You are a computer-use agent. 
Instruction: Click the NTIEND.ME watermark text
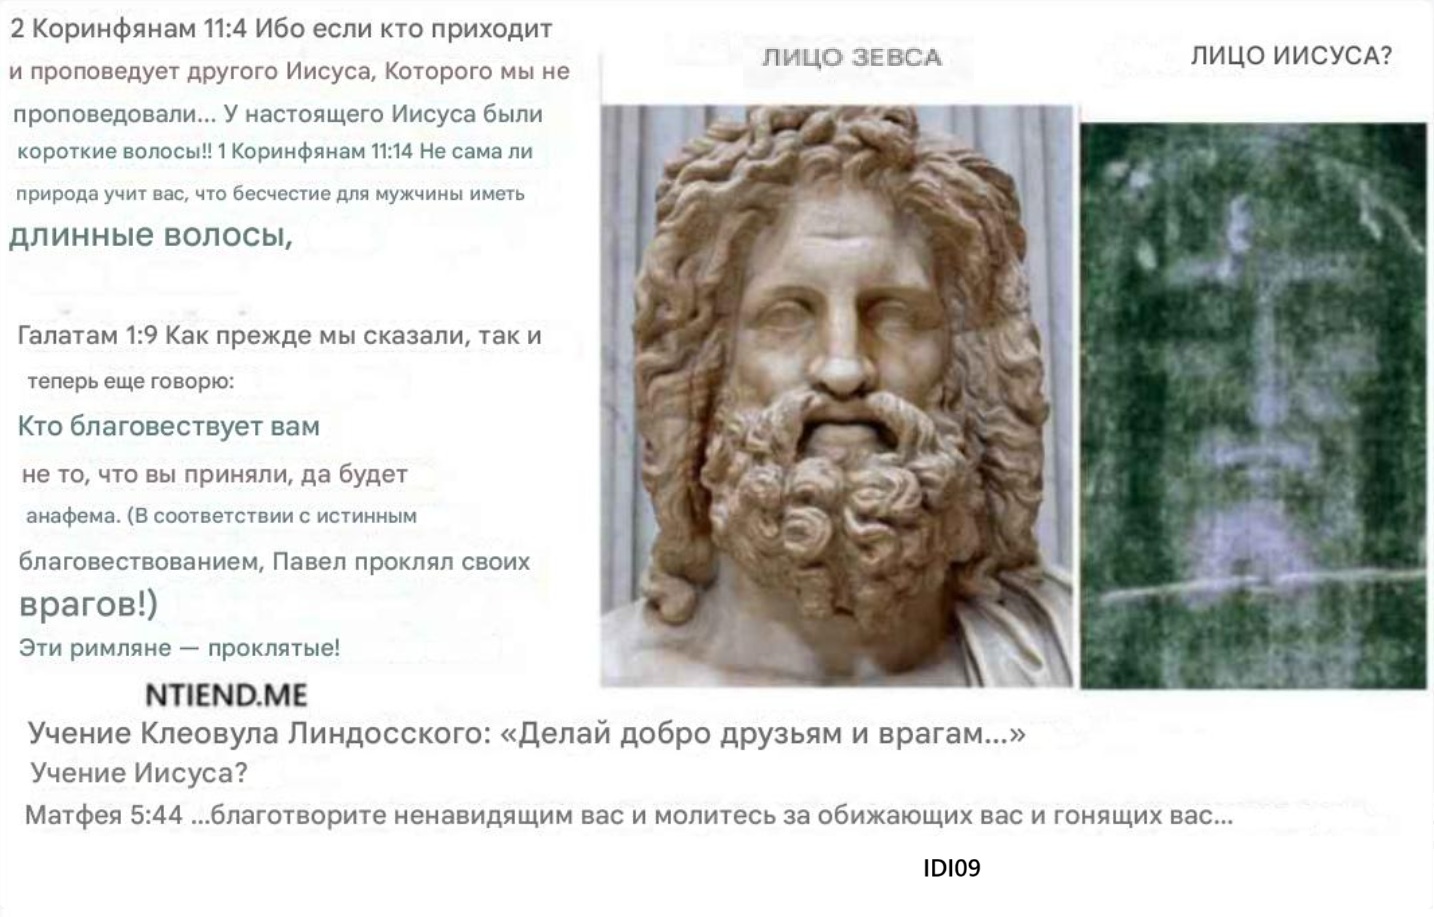[226, 695]
